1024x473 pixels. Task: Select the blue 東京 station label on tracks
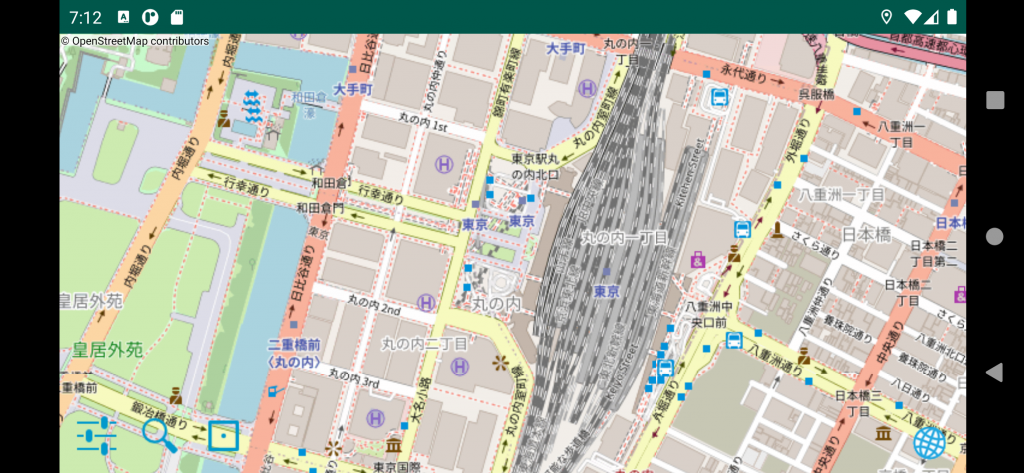pyautogui.click(x=606, y=291)
